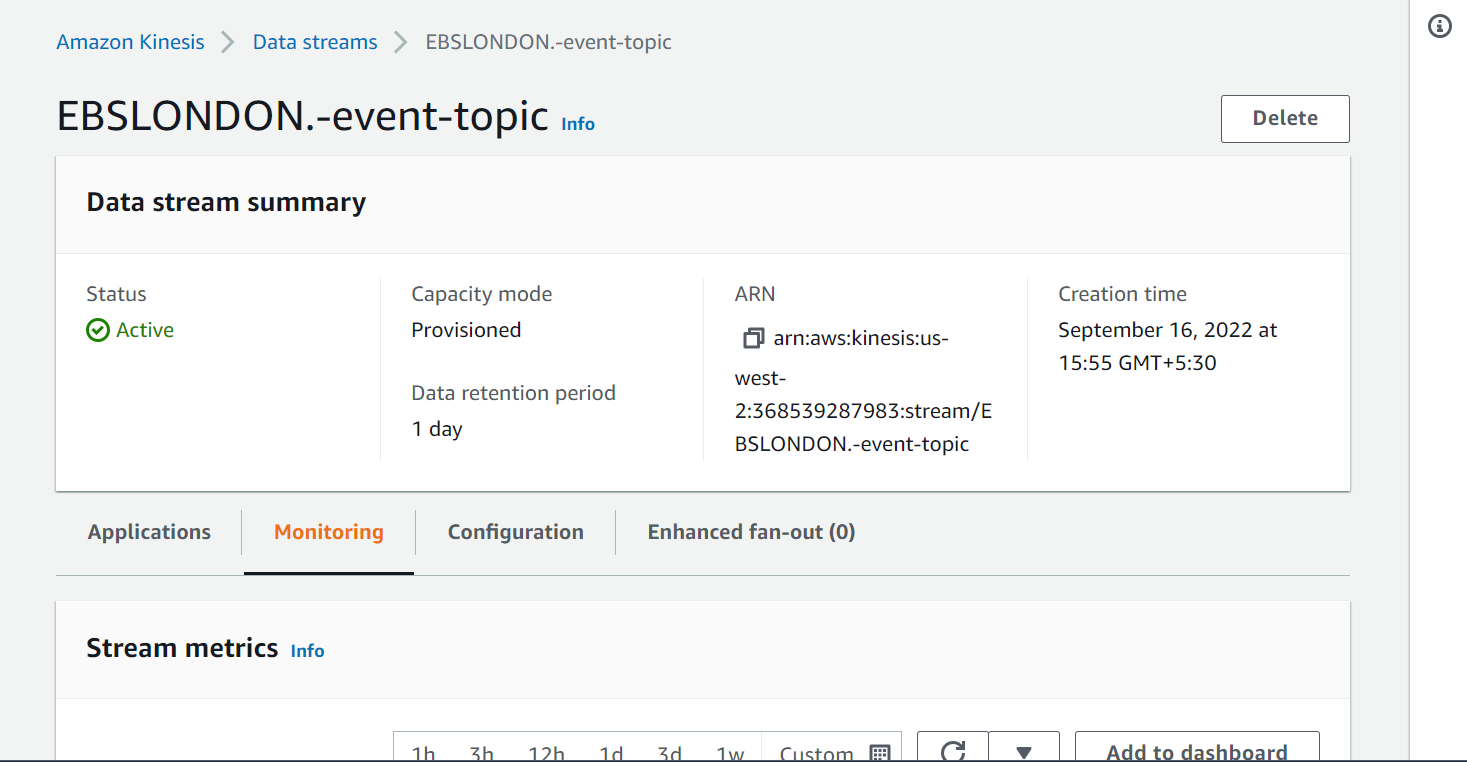Choose the 12h time range
This screenshot has height=762, width=1467.
pyautogui.click(x=546, y=753)
